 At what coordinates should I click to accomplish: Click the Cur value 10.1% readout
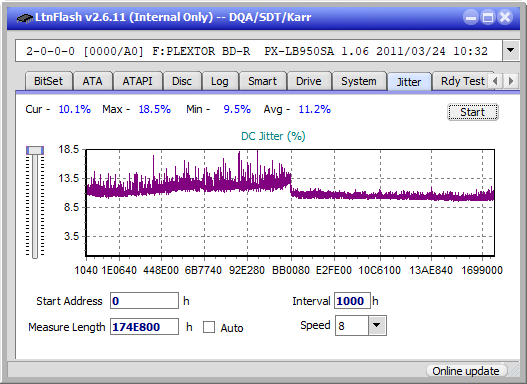tap(75, 109)
